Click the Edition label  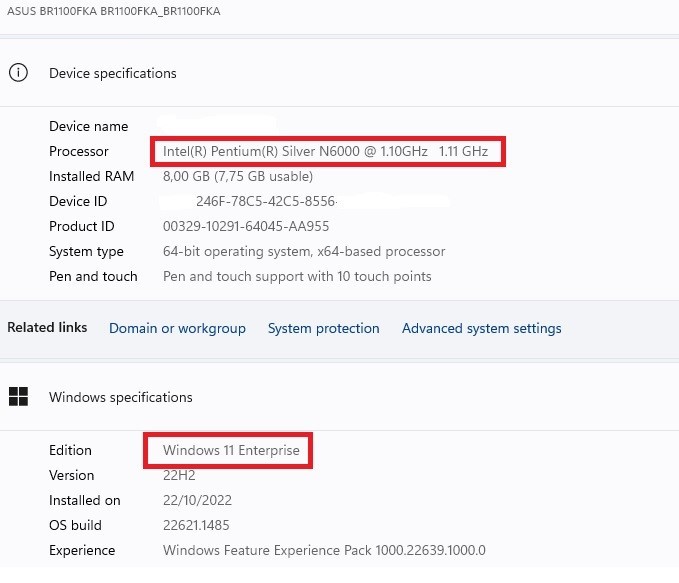(x=70, y=450)
